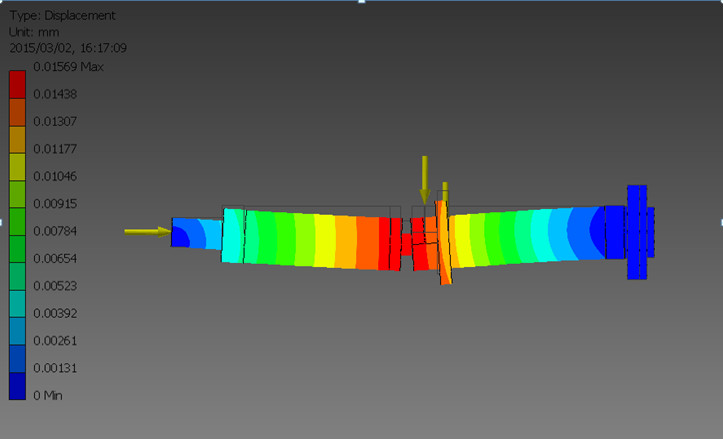Select the '0.00131' legend value
This screenshot has height=439, width=723.
tap(55, 369)
